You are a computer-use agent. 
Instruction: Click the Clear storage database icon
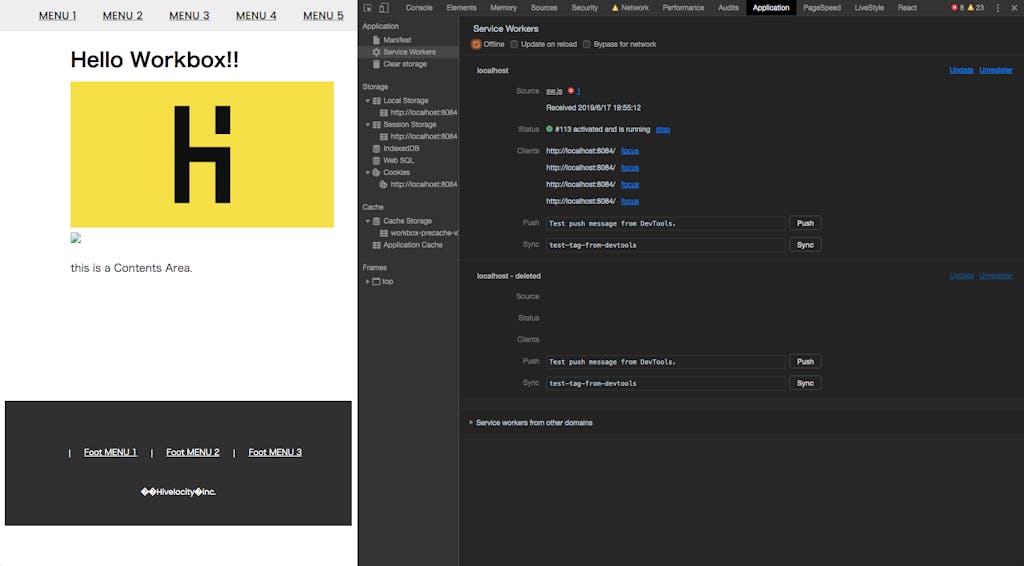coord(376,64)
